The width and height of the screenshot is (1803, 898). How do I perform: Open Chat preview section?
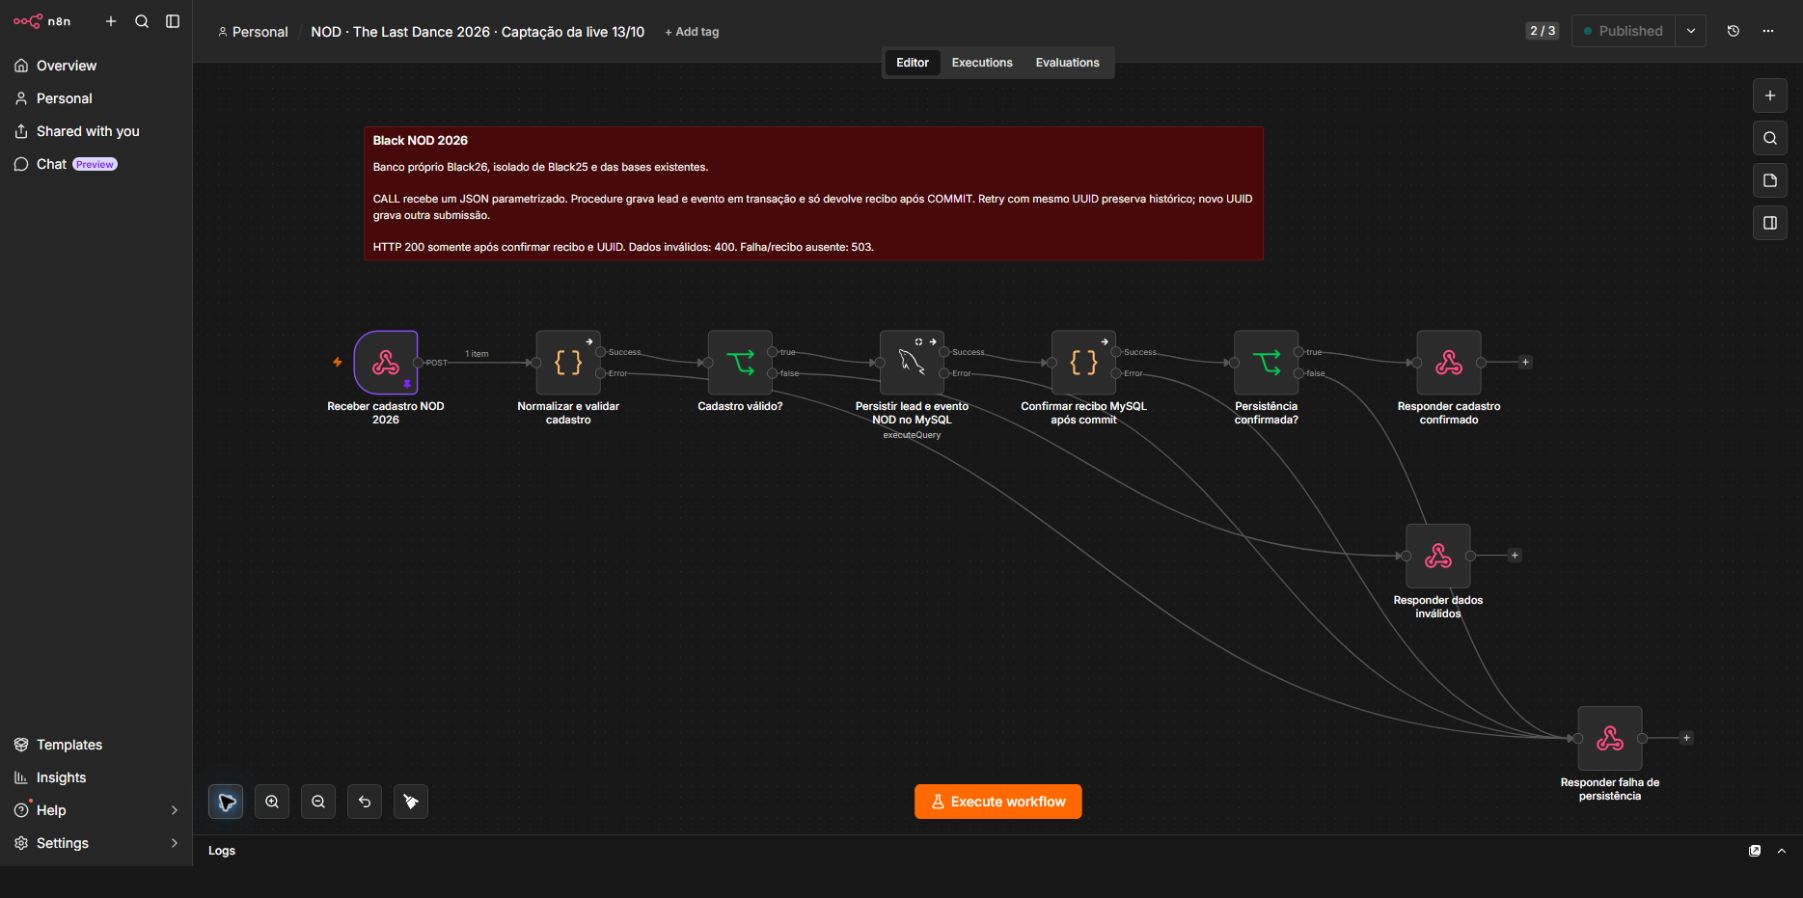click(x=96, y=164)
